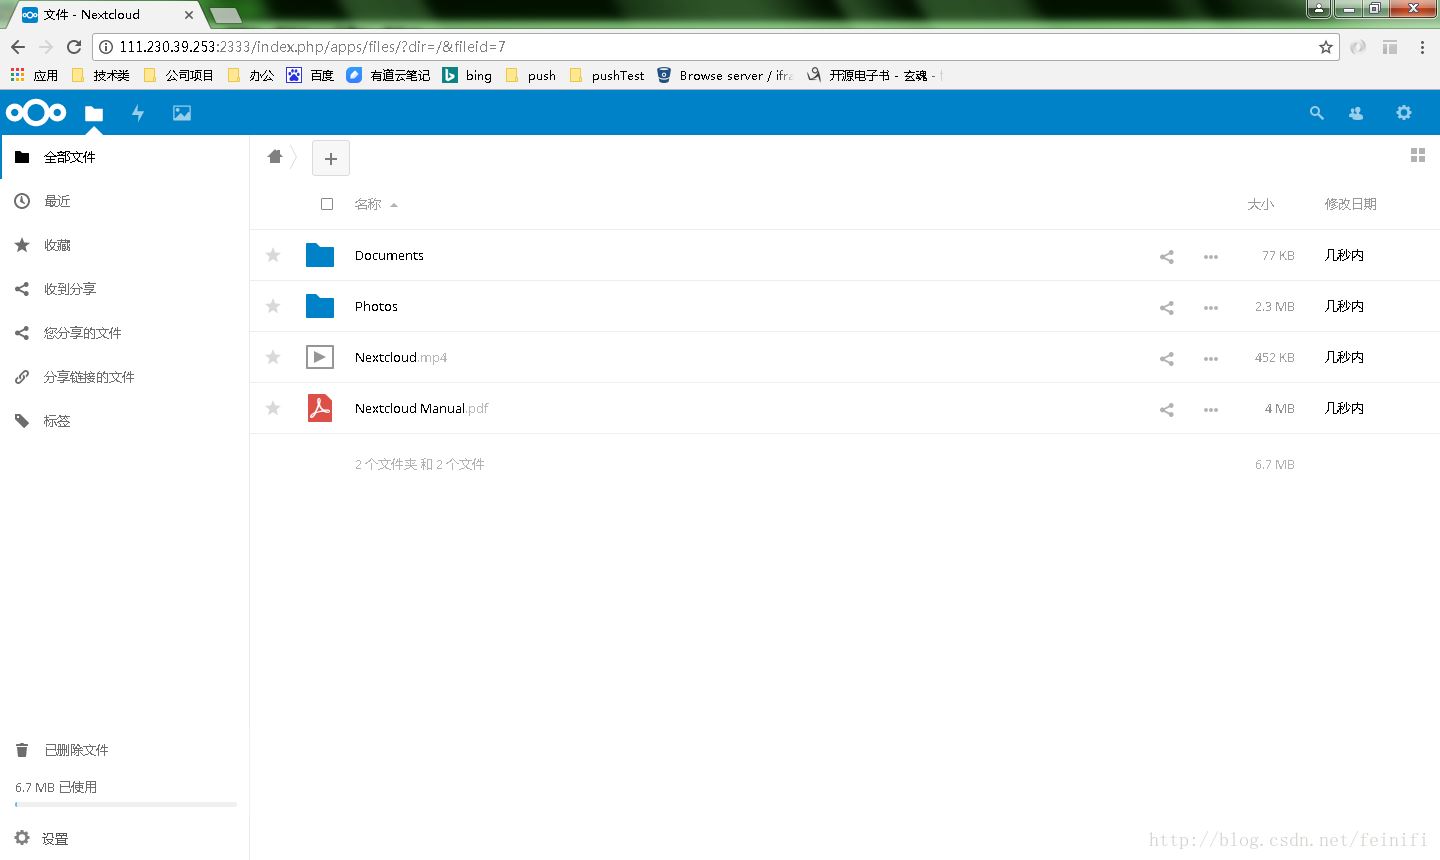The height and width of the screenshot is (860, 1440).
Task: Open the Gallery app icon
Action: click(x=181, y=112)
